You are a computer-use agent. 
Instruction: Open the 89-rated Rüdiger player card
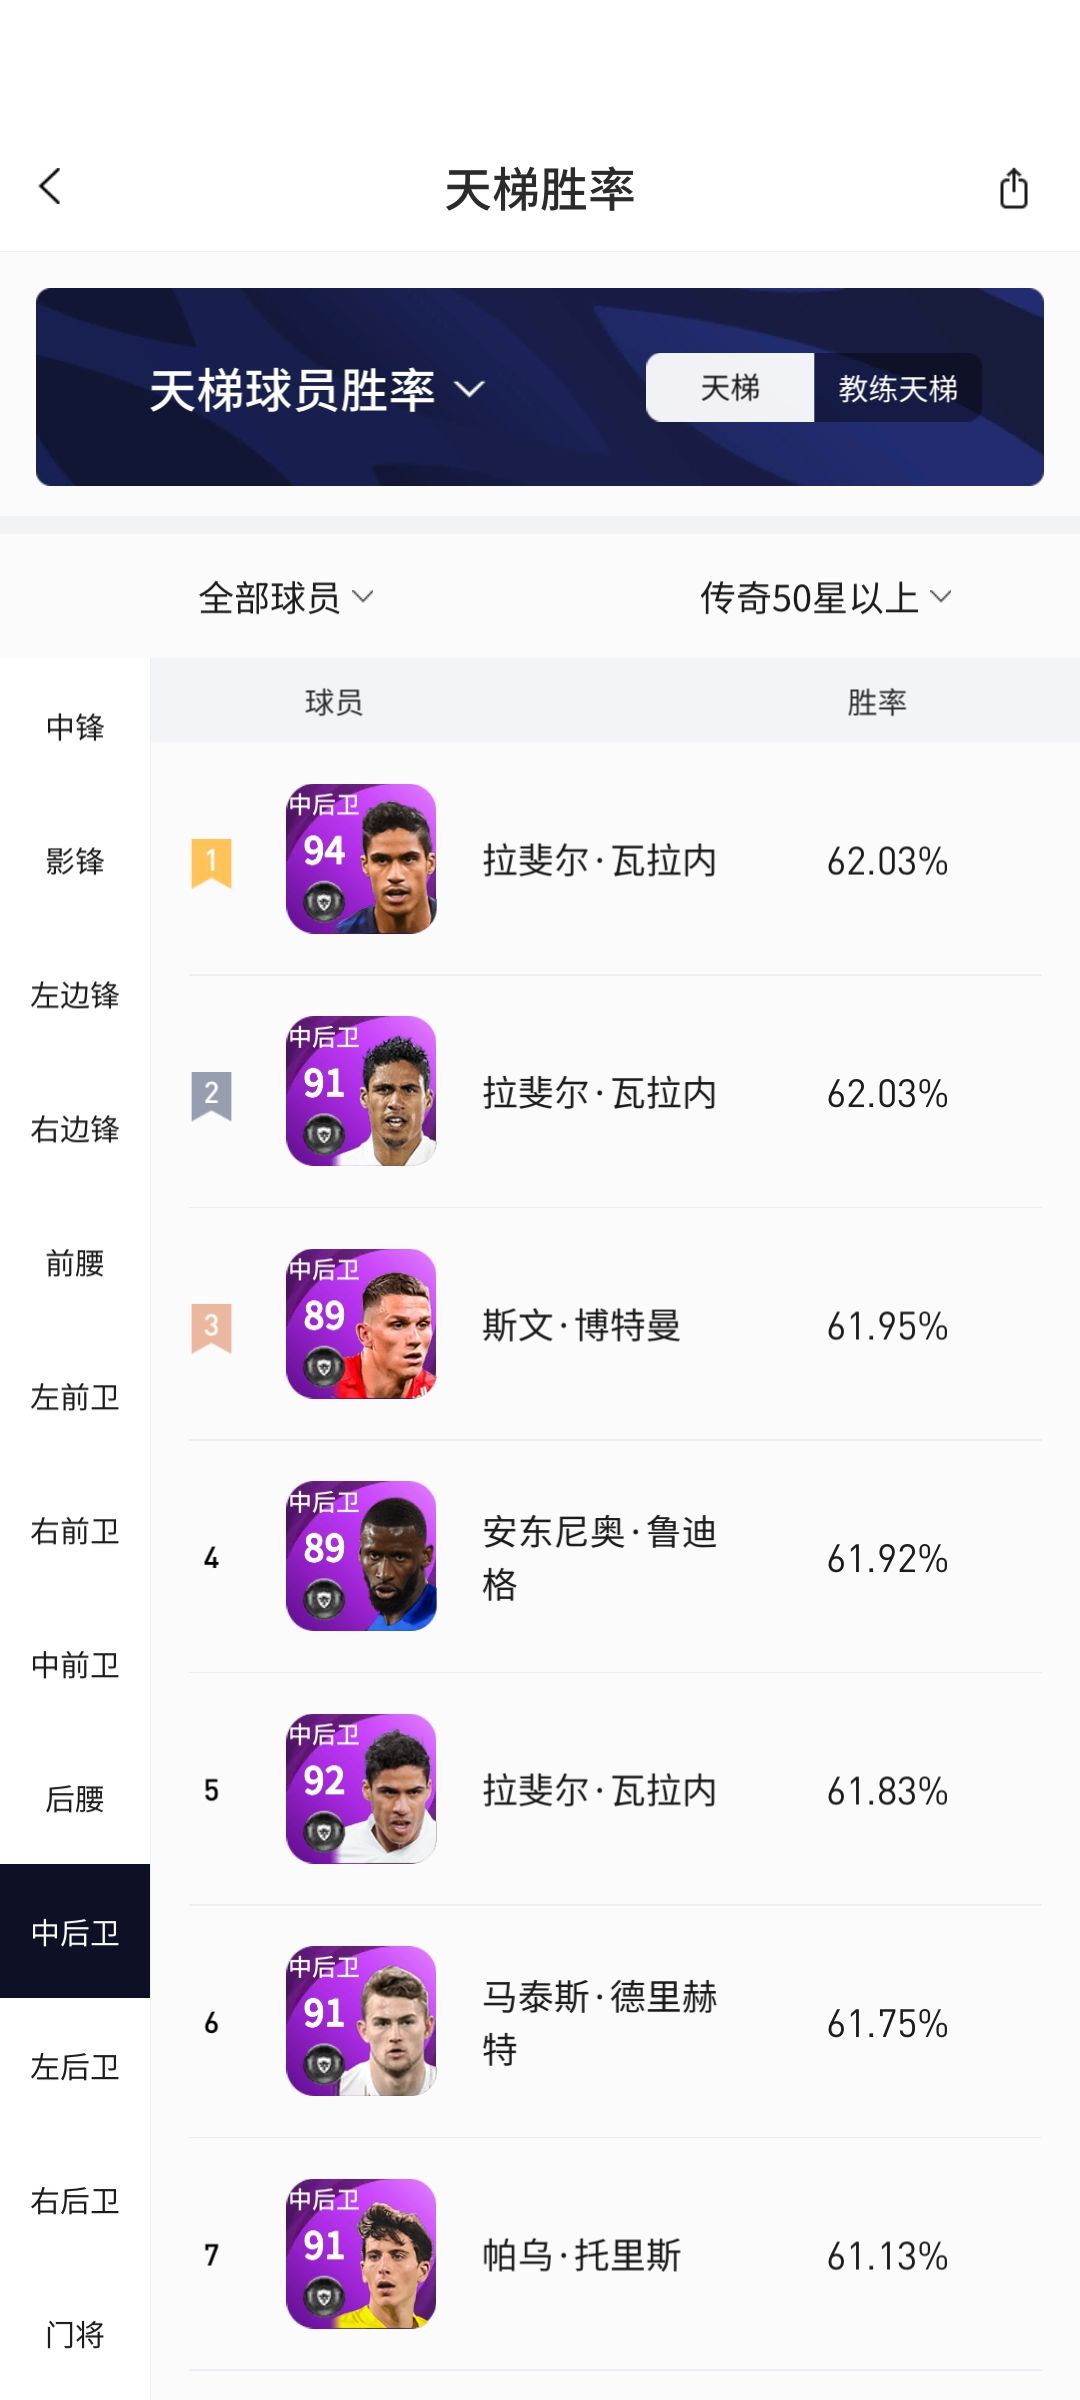(x=361, y=1556)
